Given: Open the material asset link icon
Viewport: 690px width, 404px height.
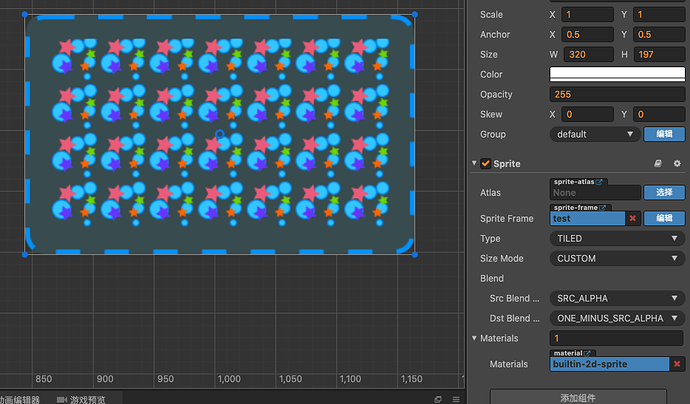Looking at the screenshot, I should click(x=587, y=353).
